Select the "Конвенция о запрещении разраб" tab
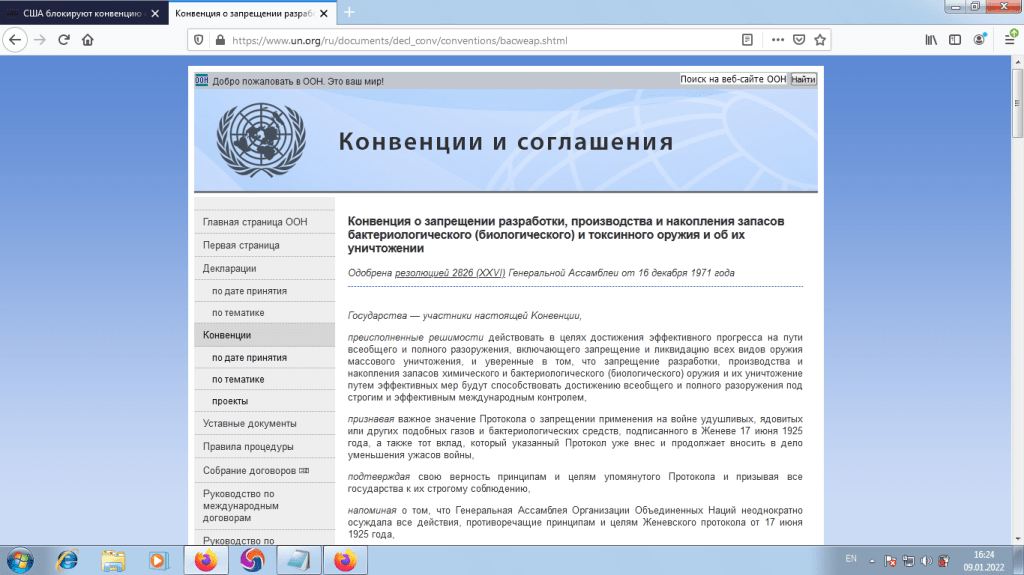Image resolution: width=1024 pixels, height=575 pixels. pyautogui.click(x=245, y=13)
